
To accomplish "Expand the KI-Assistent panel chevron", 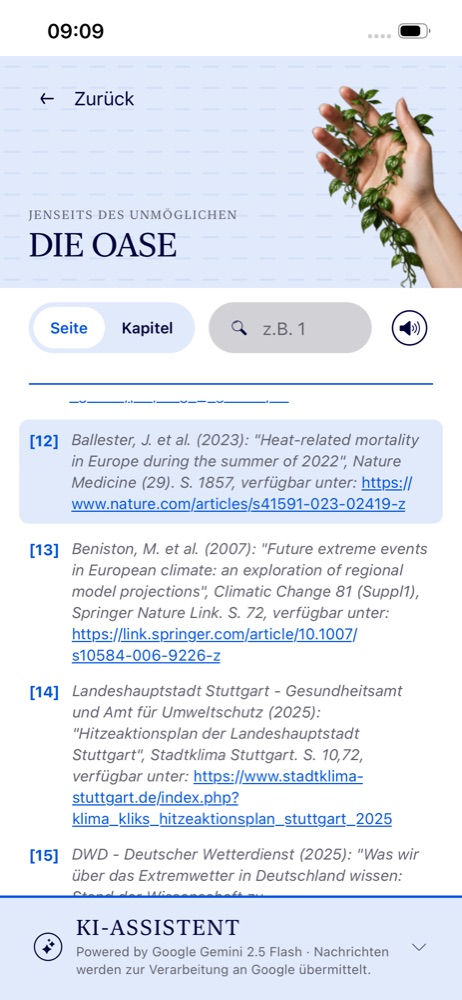I will (x=419, y=947).
